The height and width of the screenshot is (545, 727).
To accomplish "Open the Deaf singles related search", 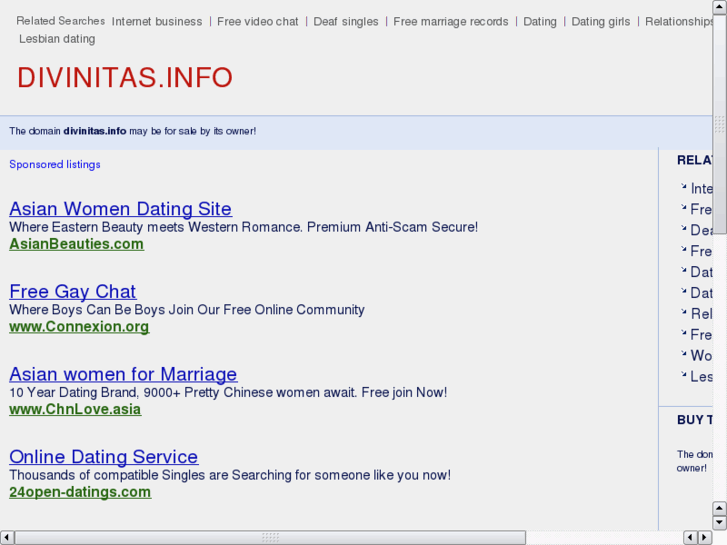I will point(346,22).
